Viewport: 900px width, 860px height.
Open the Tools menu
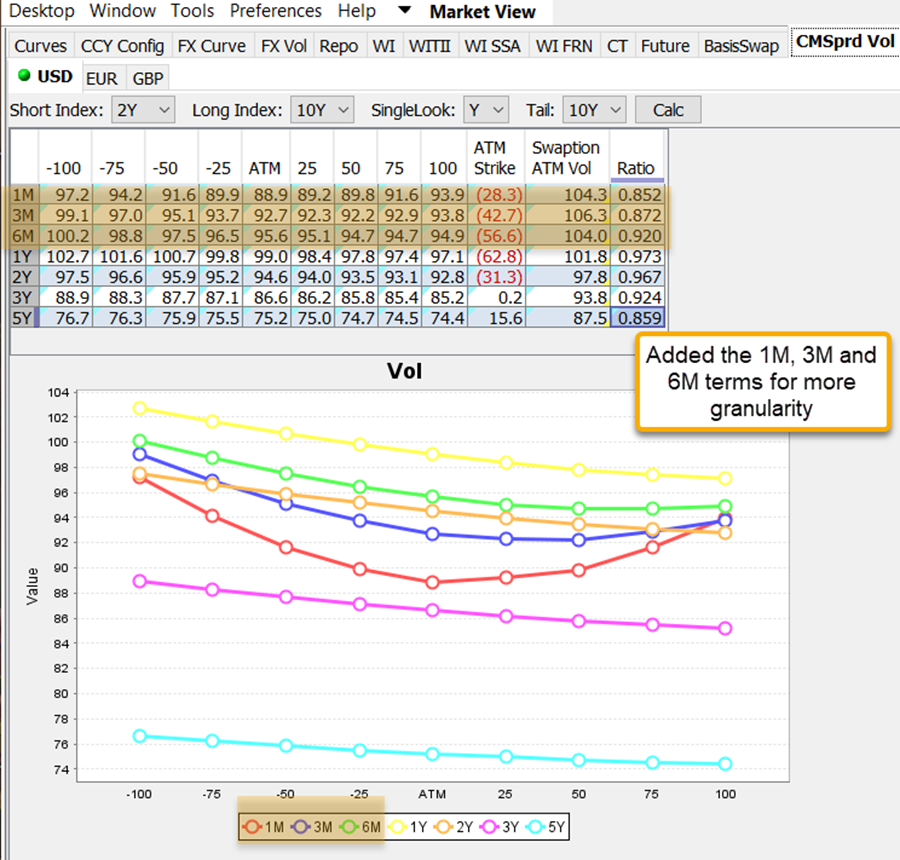tap(192, 11)
